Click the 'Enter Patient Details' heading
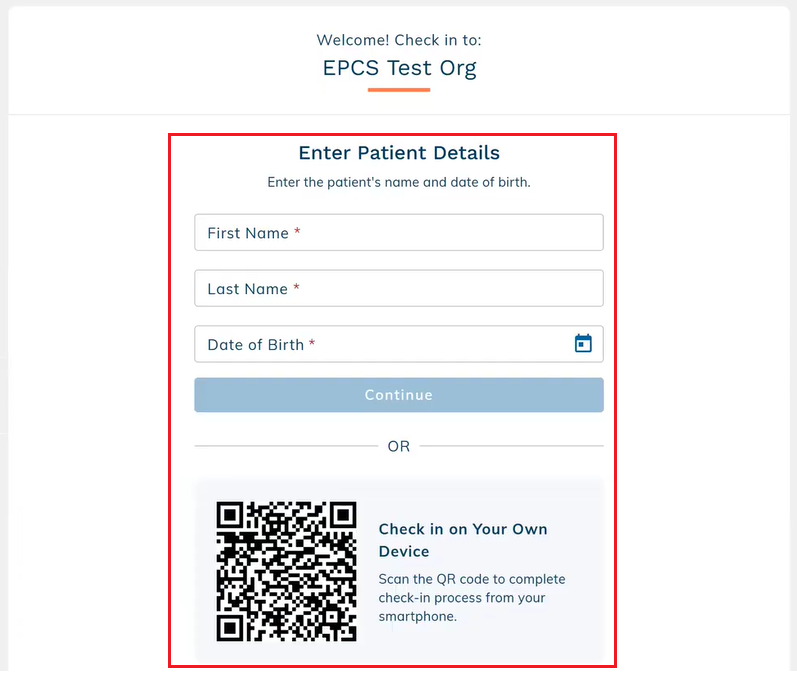This screenshot has height=676, width=797. (399, 153)
